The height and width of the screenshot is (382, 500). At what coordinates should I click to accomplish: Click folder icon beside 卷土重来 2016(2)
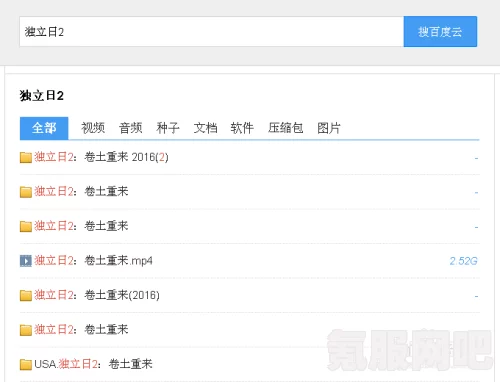point(26,157)
